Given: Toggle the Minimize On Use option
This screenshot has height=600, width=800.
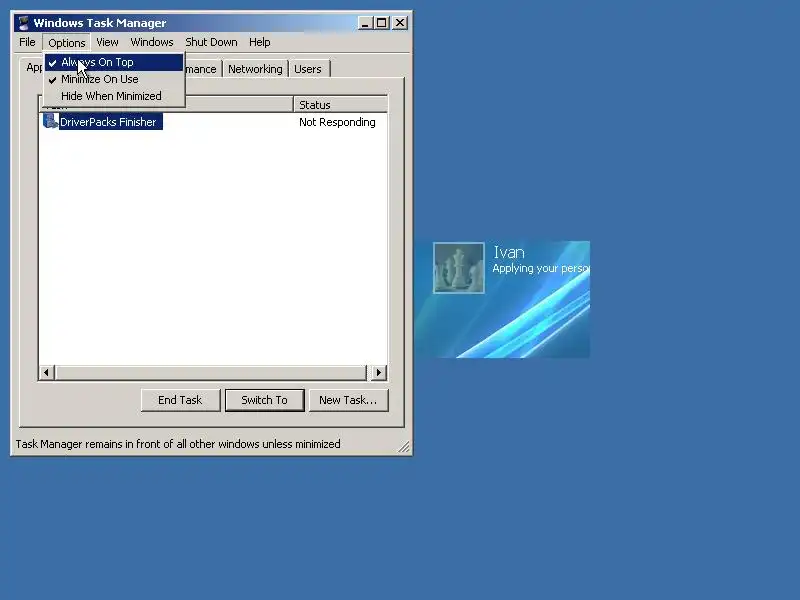Looking at the screenshot, I should [114, 79].
